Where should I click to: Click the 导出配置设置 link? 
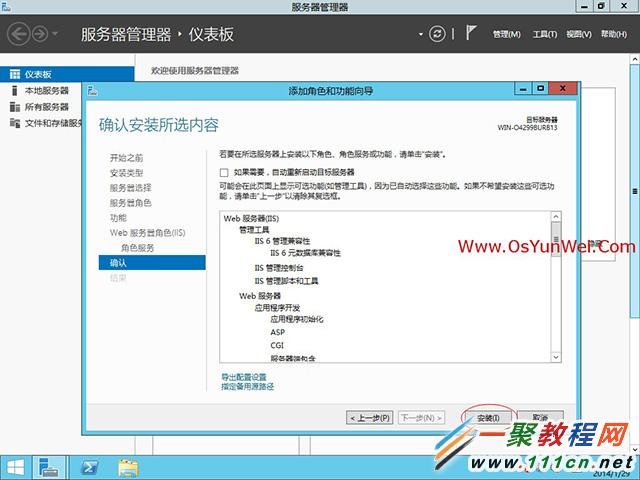tap(244, 377)
